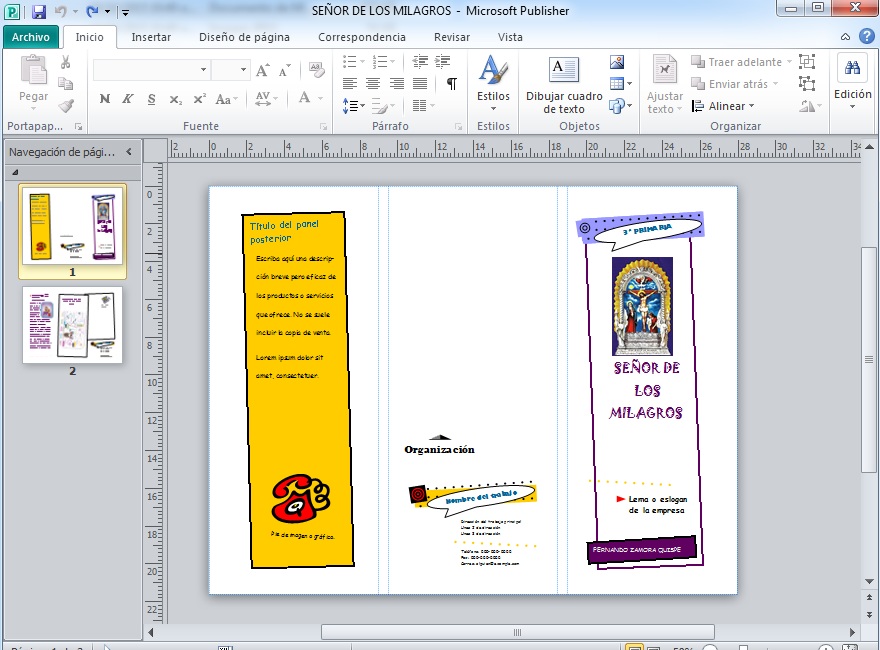This screenshot has height=650, width=880.
Task: Open the Archivo menu
Action: point(30,37)
